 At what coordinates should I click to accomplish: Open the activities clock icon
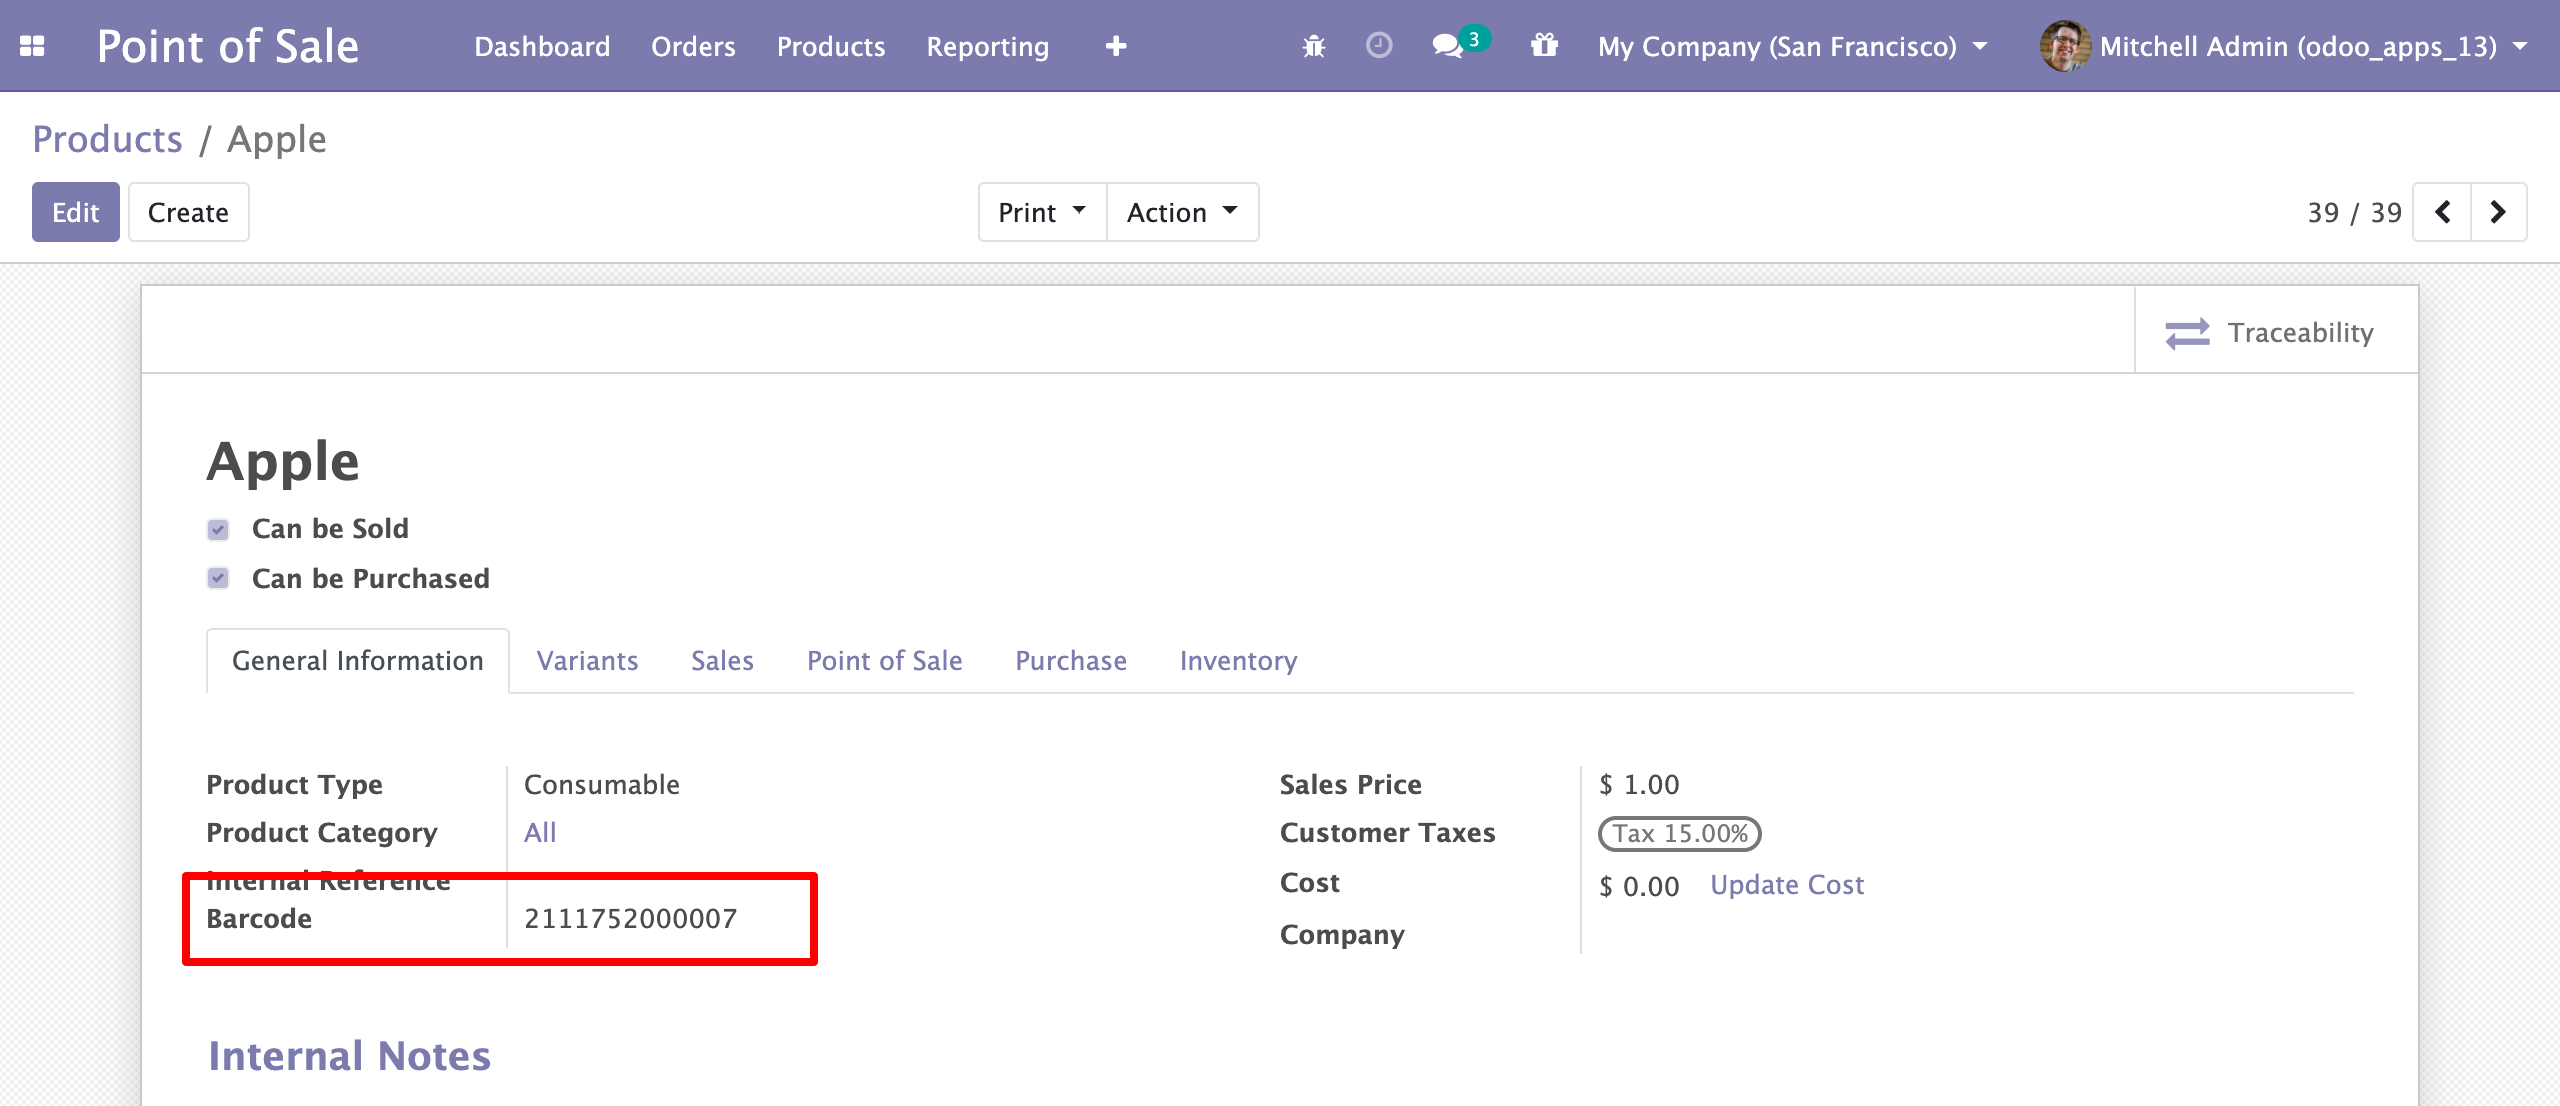click(x=1379, y=46)
